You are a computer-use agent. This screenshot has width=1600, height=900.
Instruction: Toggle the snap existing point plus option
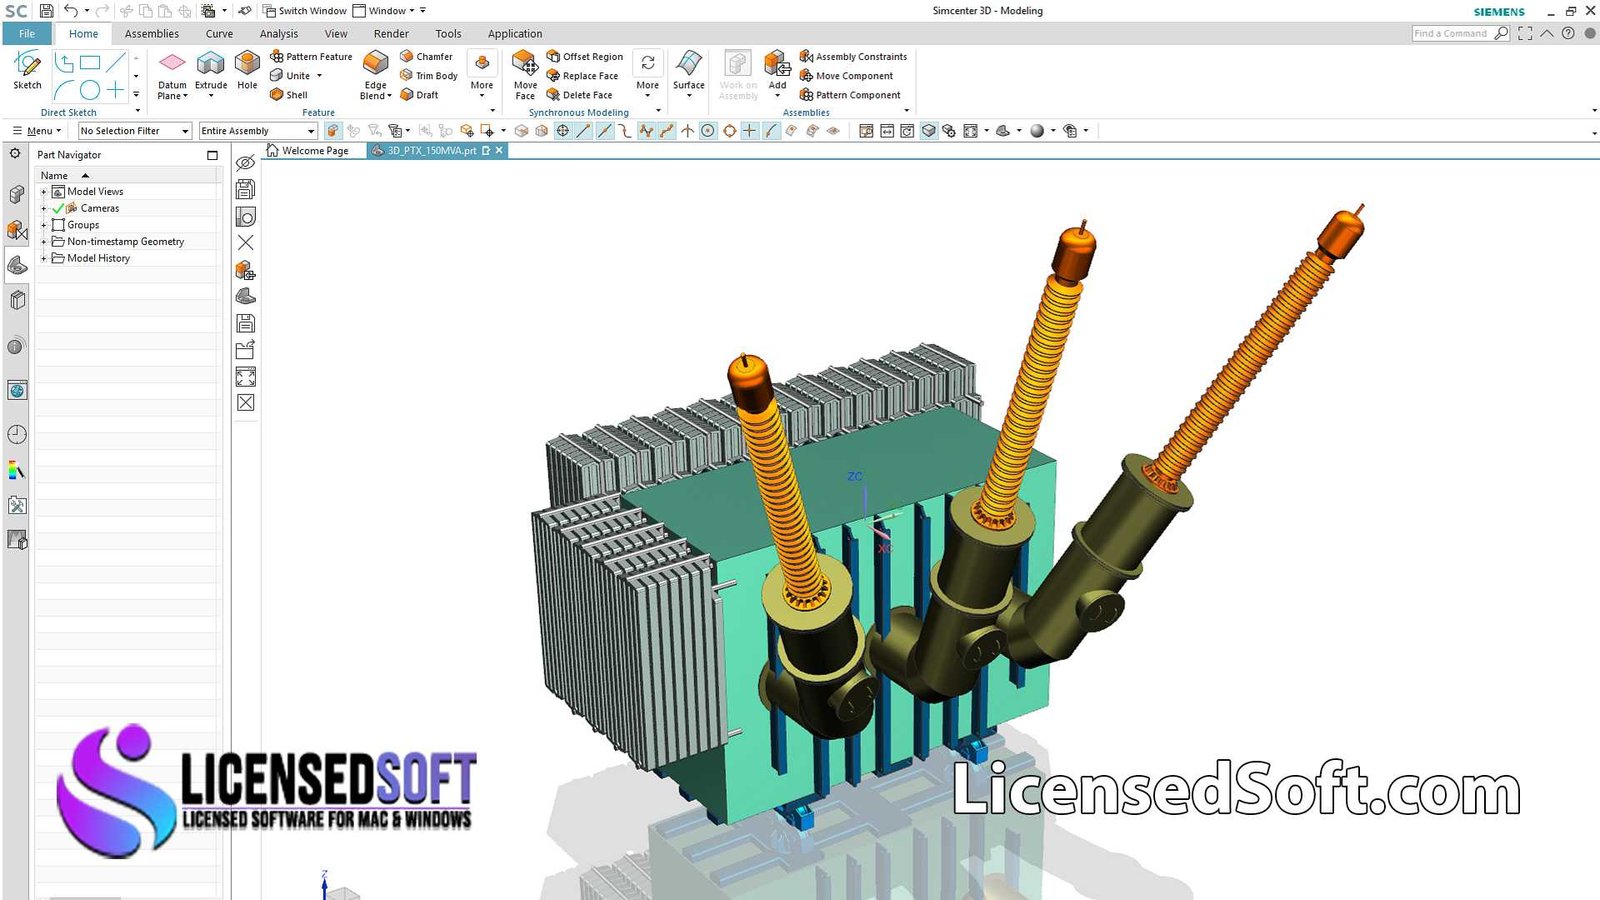coord(749,130)
